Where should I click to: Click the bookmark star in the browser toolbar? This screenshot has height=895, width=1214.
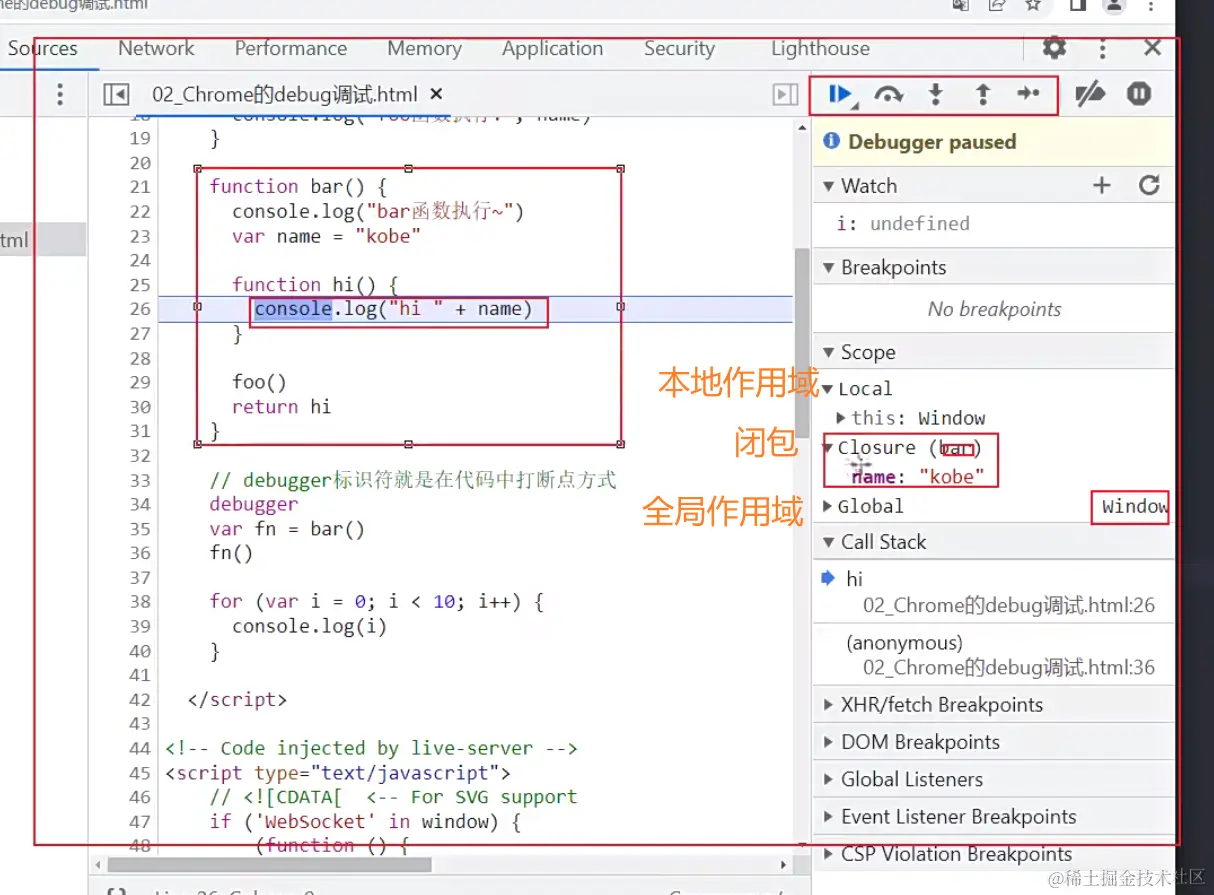click(x=1033, y=5)
